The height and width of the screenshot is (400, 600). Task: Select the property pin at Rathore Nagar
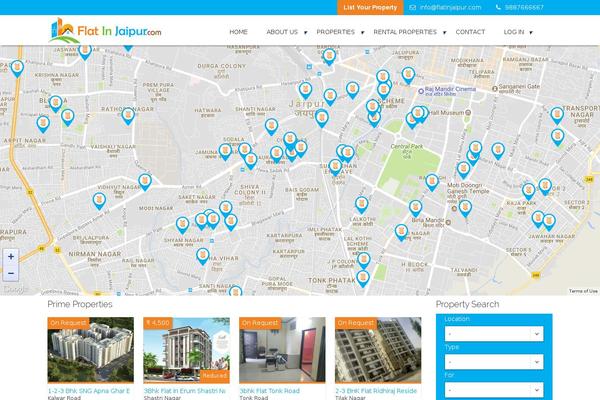click(x=128, y=116)
